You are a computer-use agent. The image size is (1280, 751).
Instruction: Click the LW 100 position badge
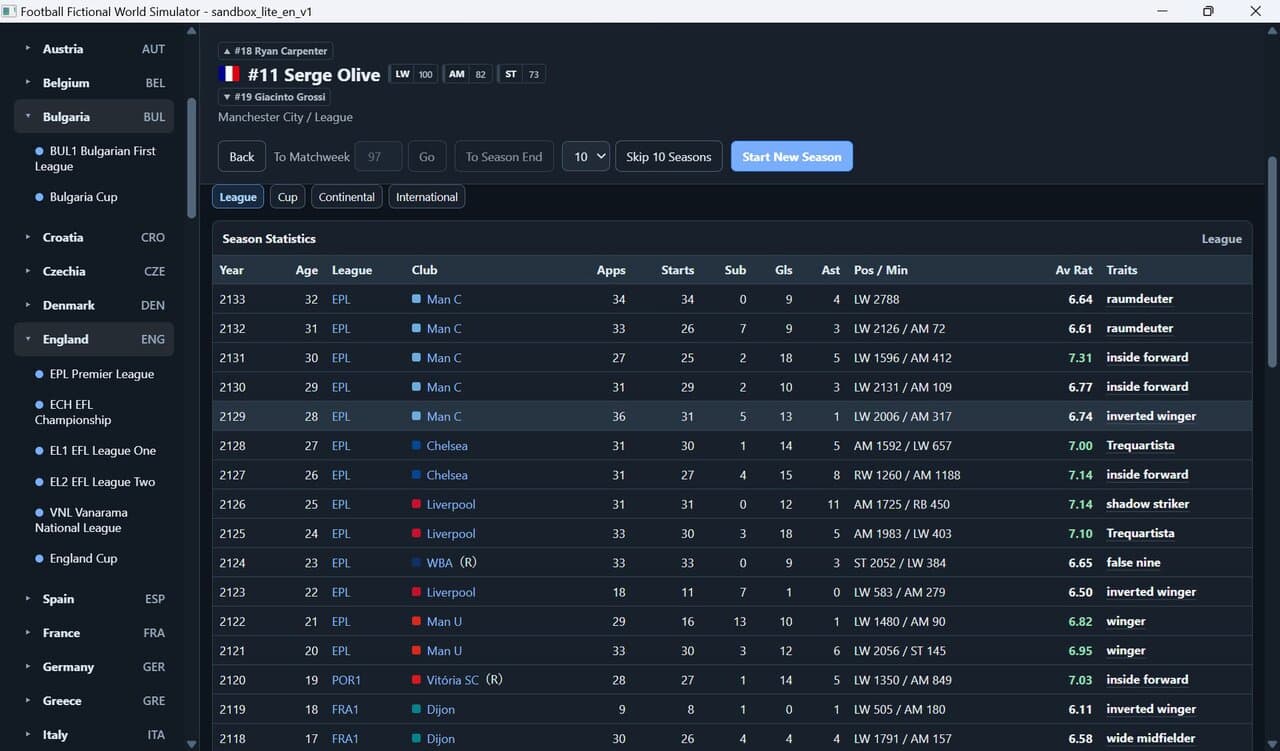[413, 74]
